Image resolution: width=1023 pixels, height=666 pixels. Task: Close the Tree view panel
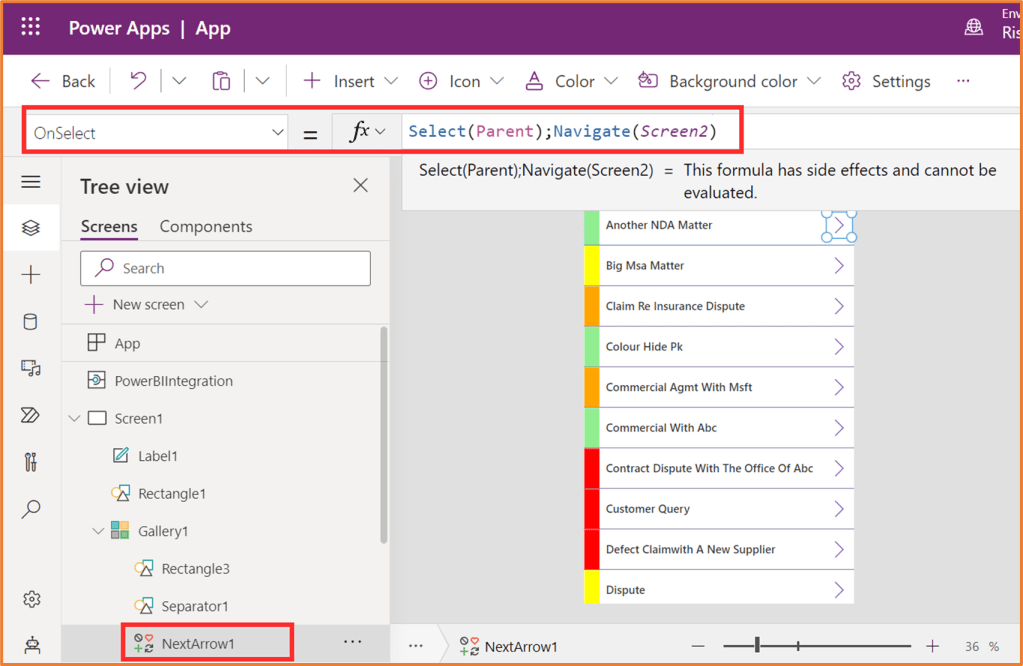coord(360,185)
